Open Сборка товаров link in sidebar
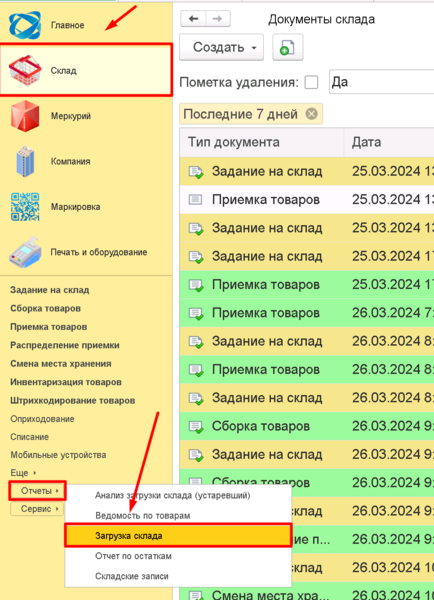This screenshot has height=600, width=434. (x=46, y=308)
